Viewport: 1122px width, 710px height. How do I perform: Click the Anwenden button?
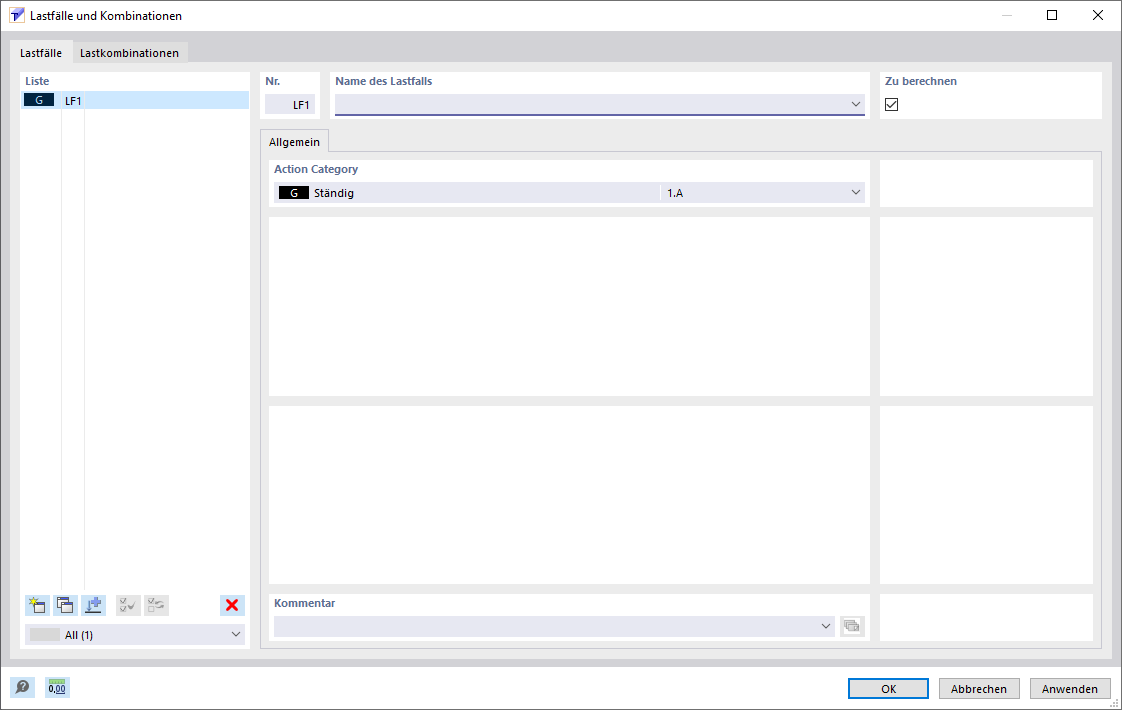1070,689
